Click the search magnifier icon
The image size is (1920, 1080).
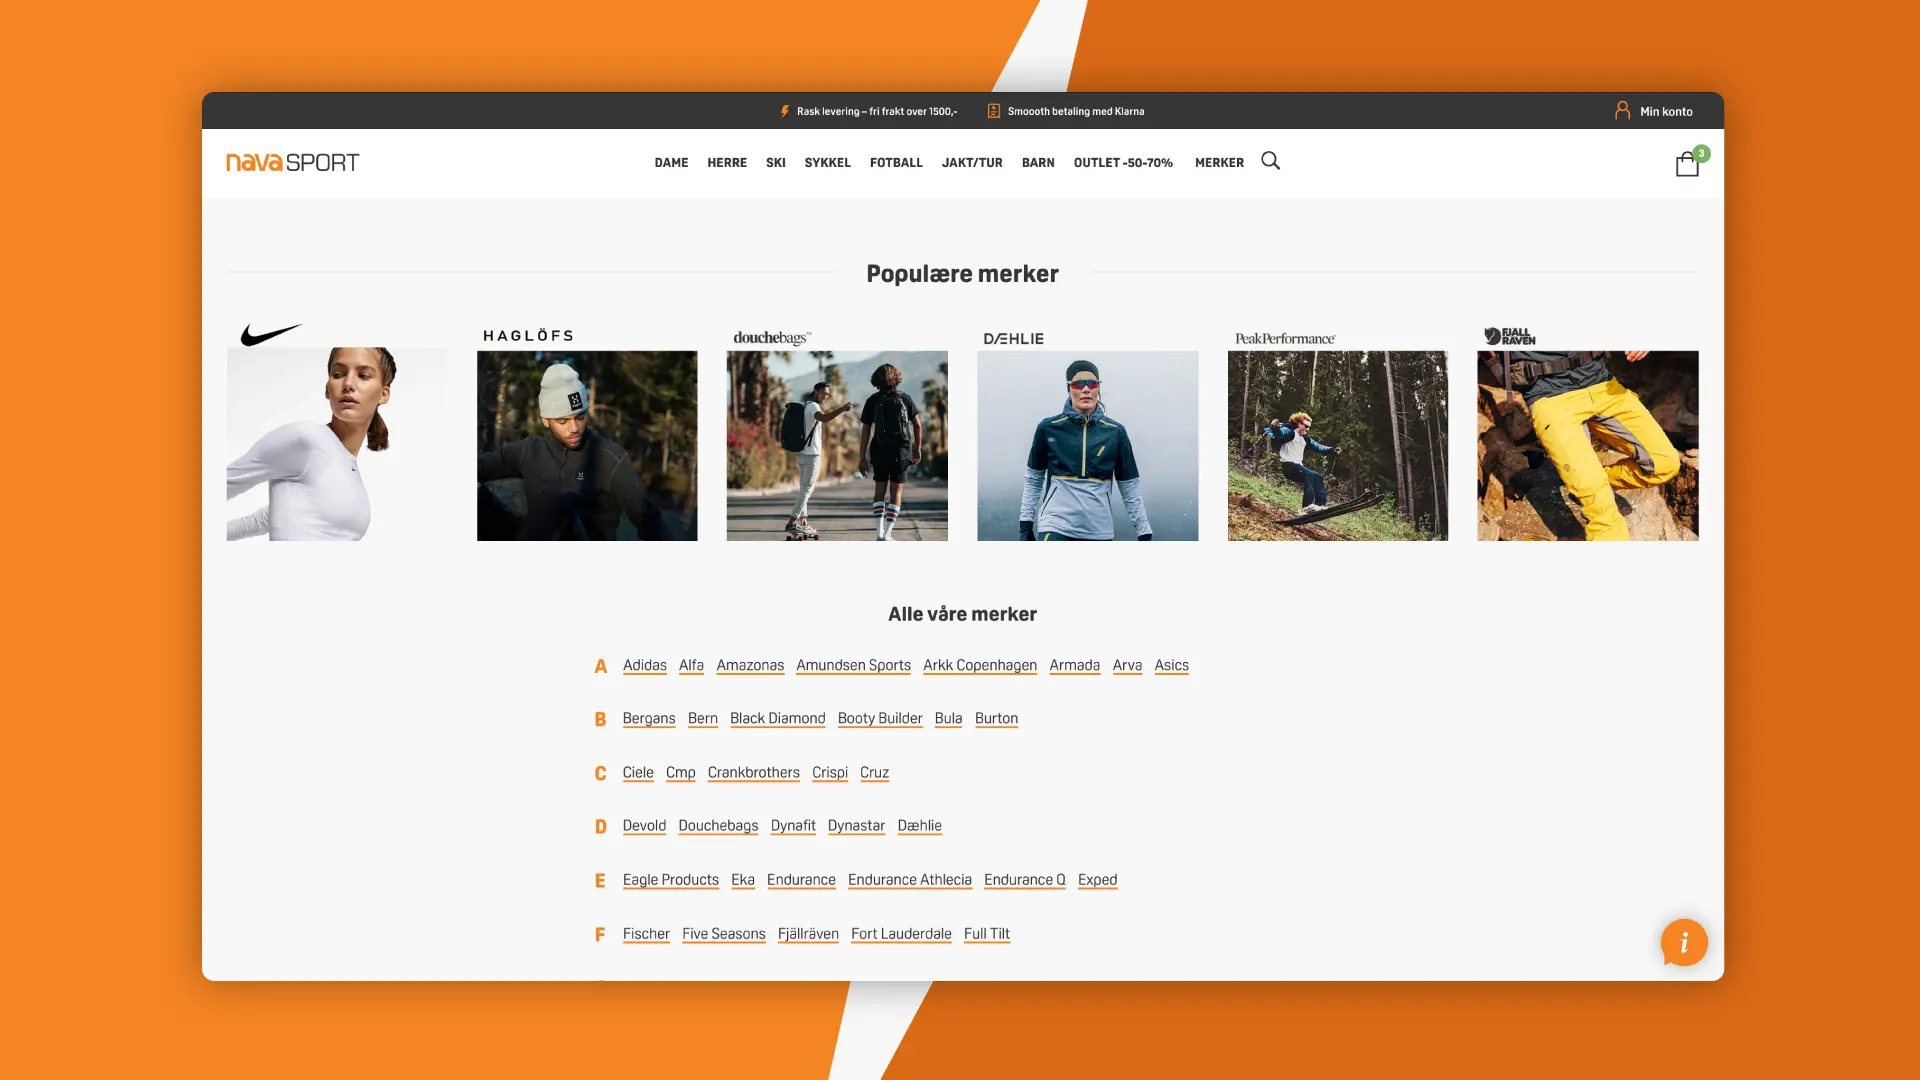pos(1270,161)
